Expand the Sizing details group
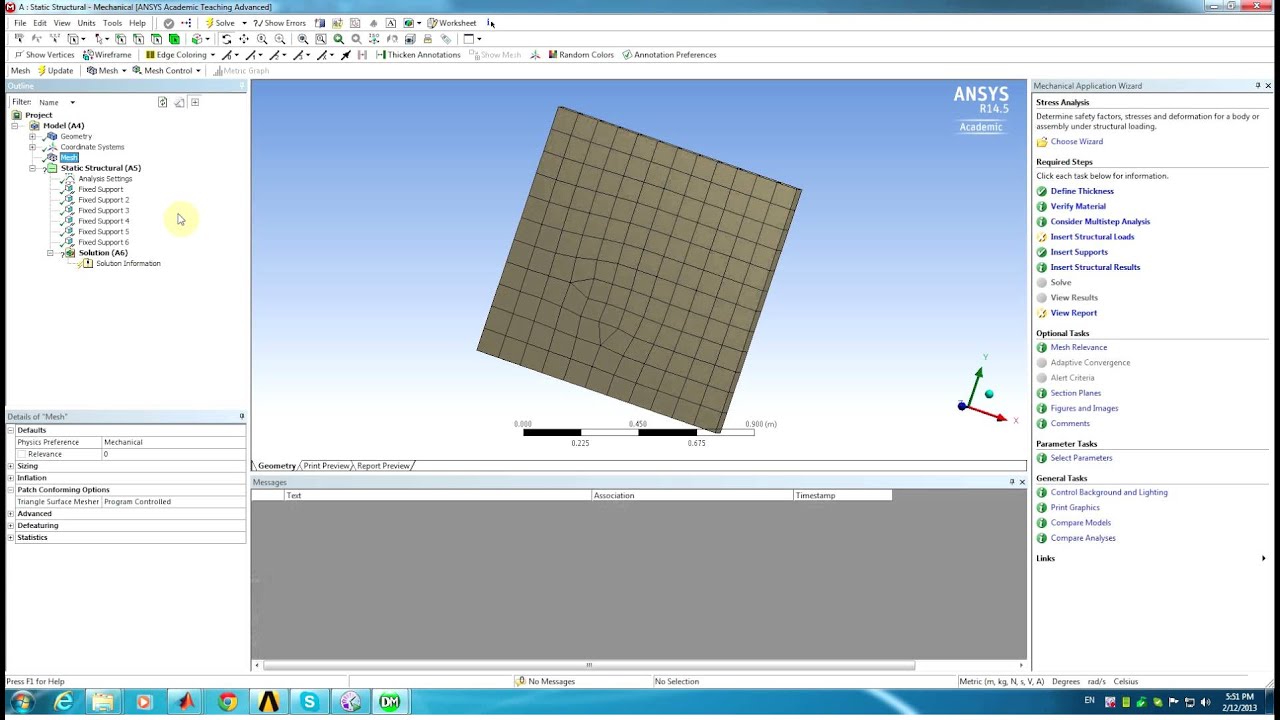 [x=11, y=466]
